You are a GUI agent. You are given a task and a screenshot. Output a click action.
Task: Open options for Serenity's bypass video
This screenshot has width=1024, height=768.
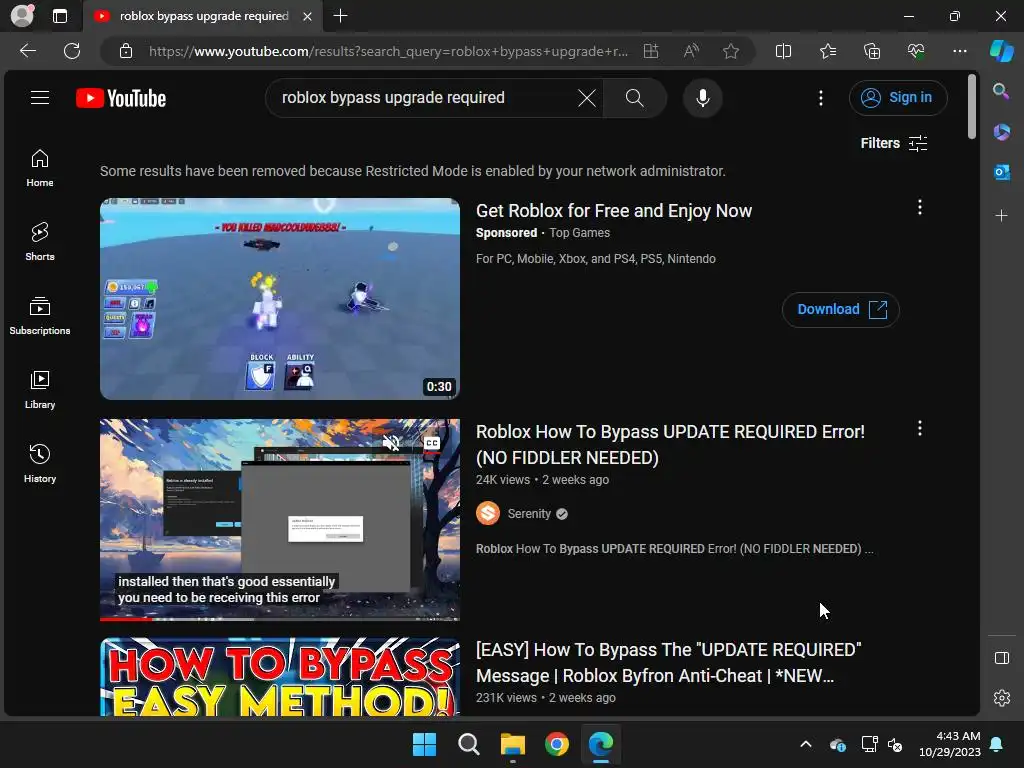point(920,428)
